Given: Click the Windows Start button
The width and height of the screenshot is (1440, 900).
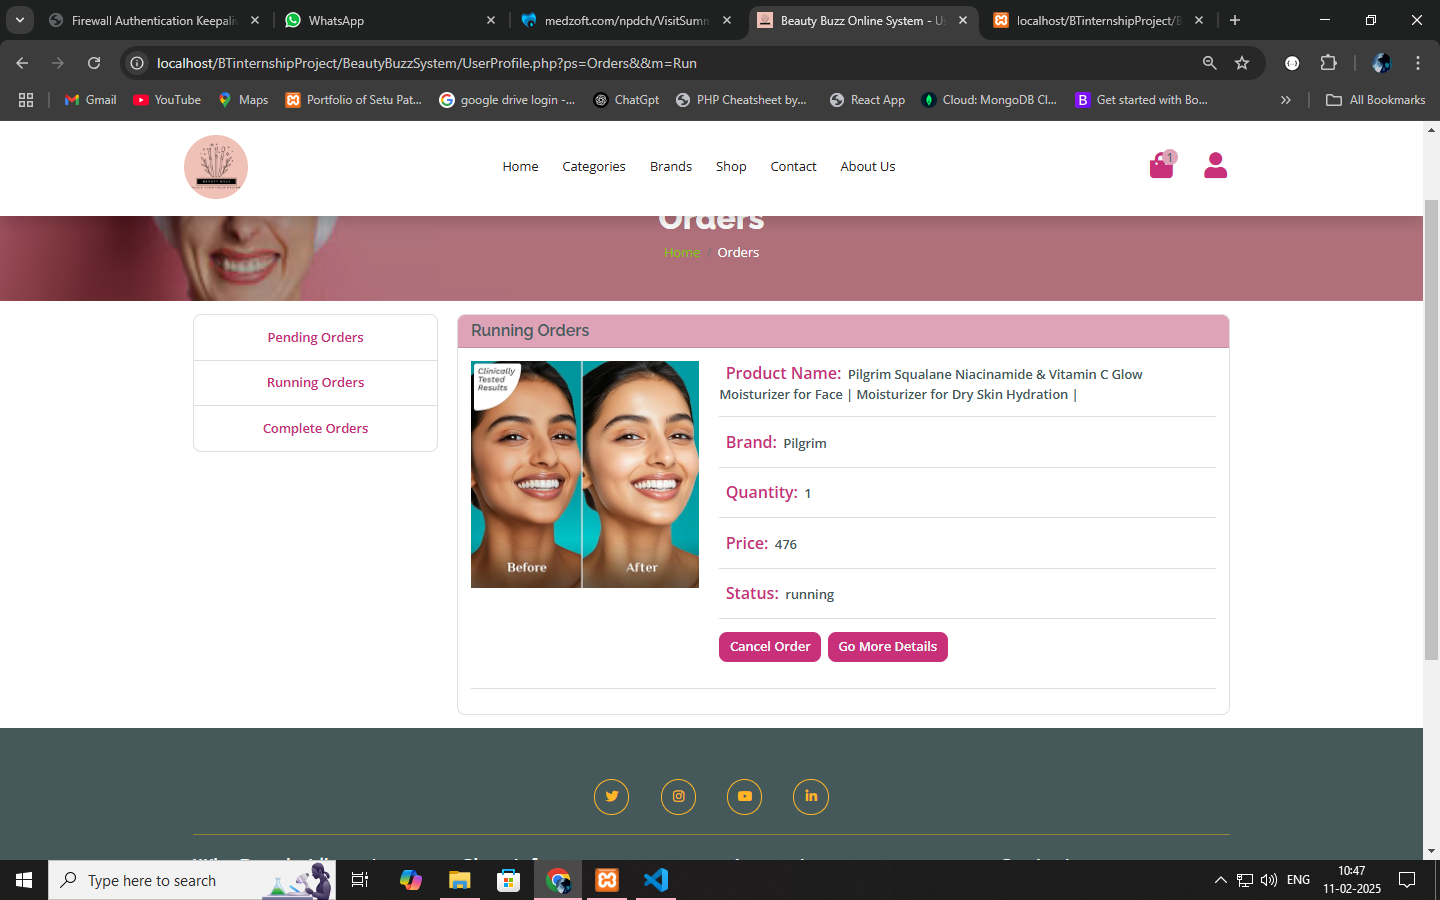Looking at the screenshot, I should click(24, 880).
